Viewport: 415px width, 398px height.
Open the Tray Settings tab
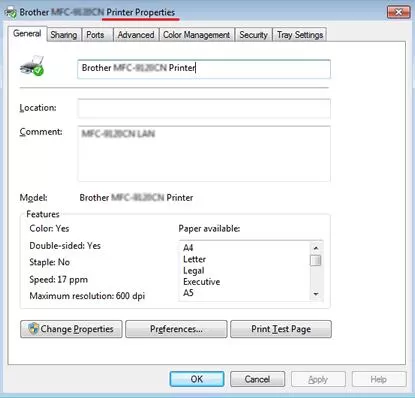click(x=300, y=35)
